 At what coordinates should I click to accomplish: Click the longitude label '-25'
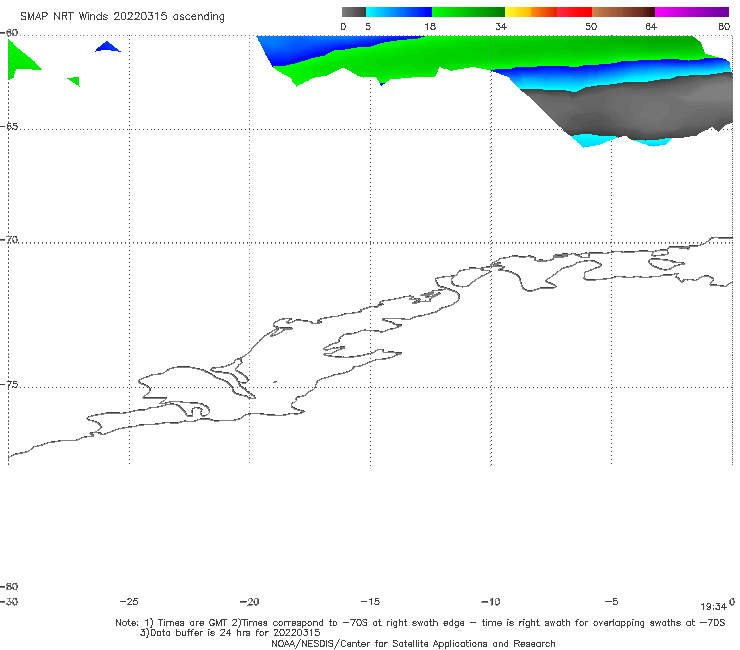click(129, 602)
